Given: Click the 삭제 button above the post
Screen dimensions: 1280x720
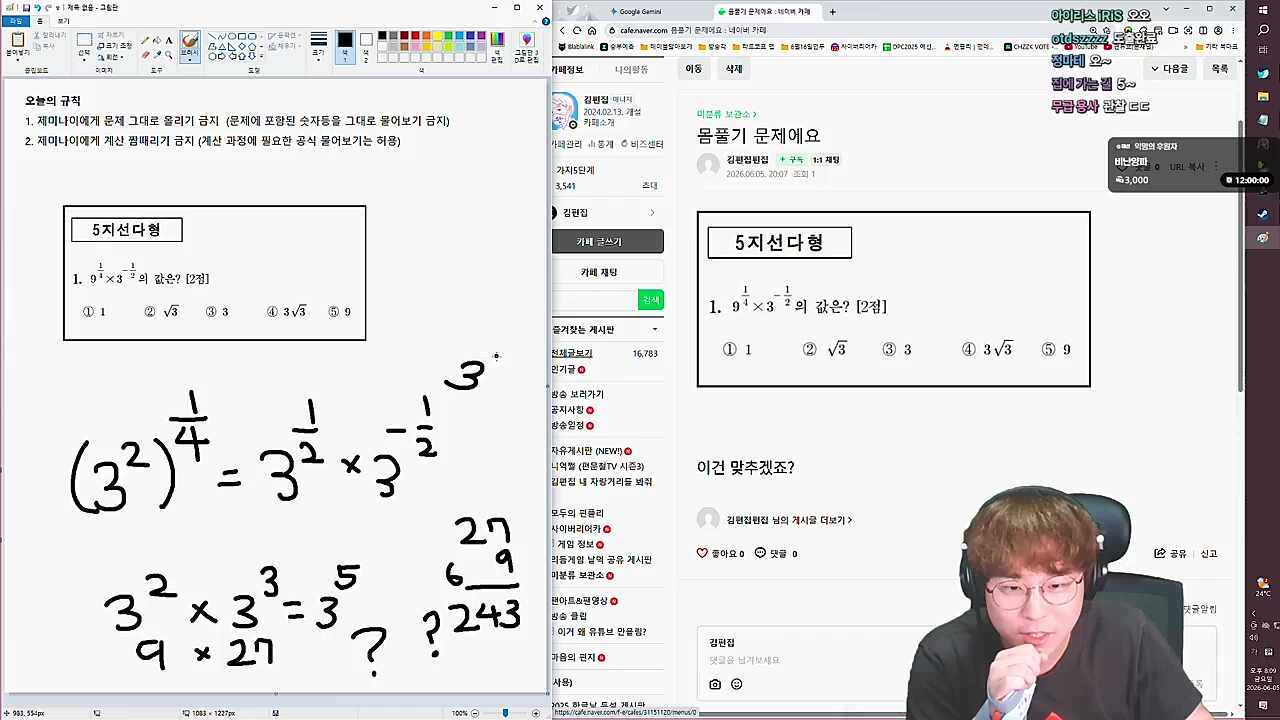Looking at the screenshot, I should click(734, 69).
